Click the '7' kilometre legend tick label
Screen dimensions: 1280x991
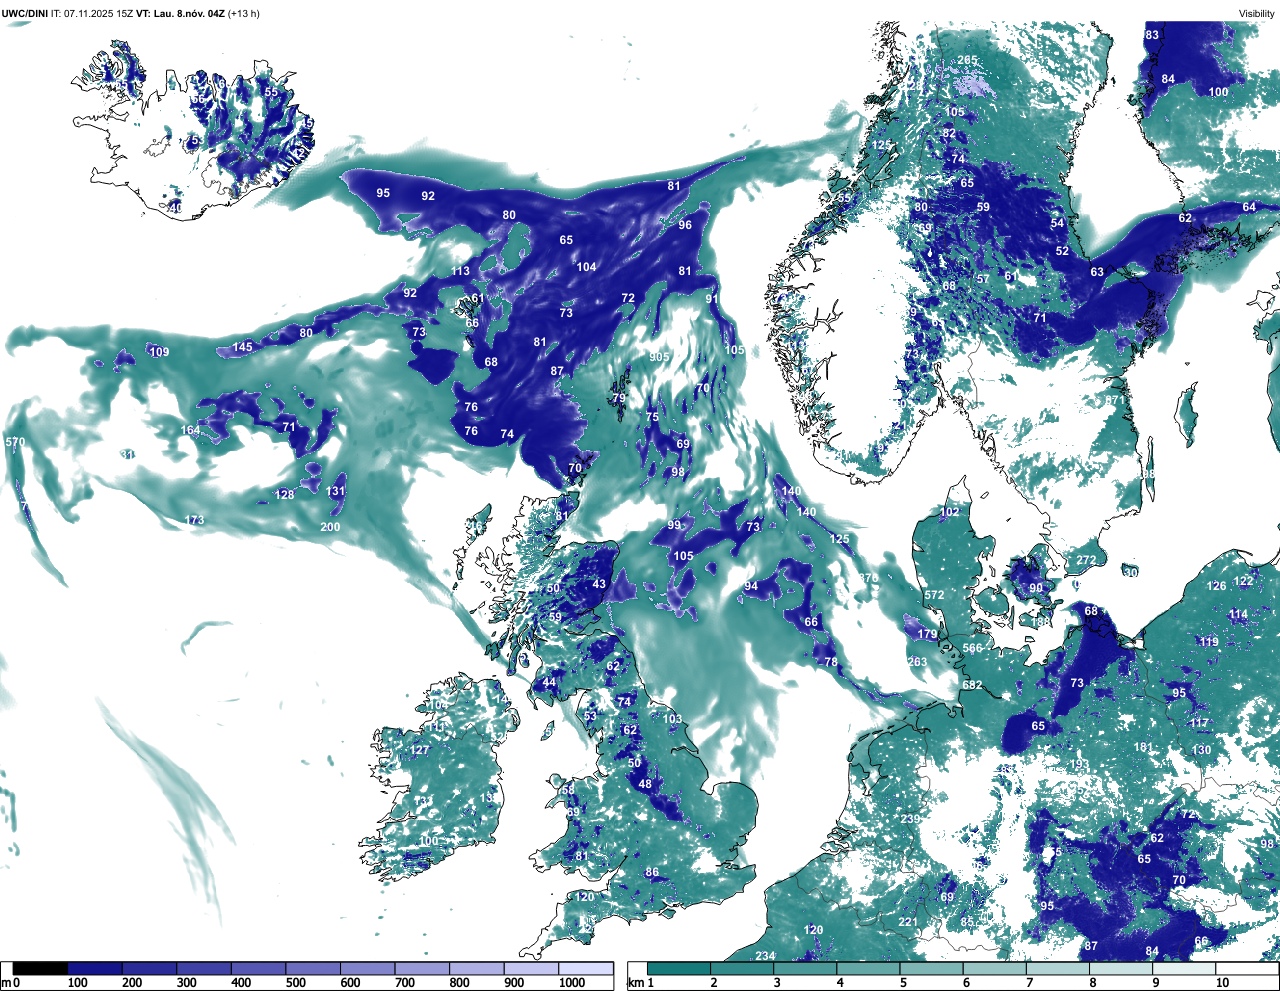(x=1031, y=983)
